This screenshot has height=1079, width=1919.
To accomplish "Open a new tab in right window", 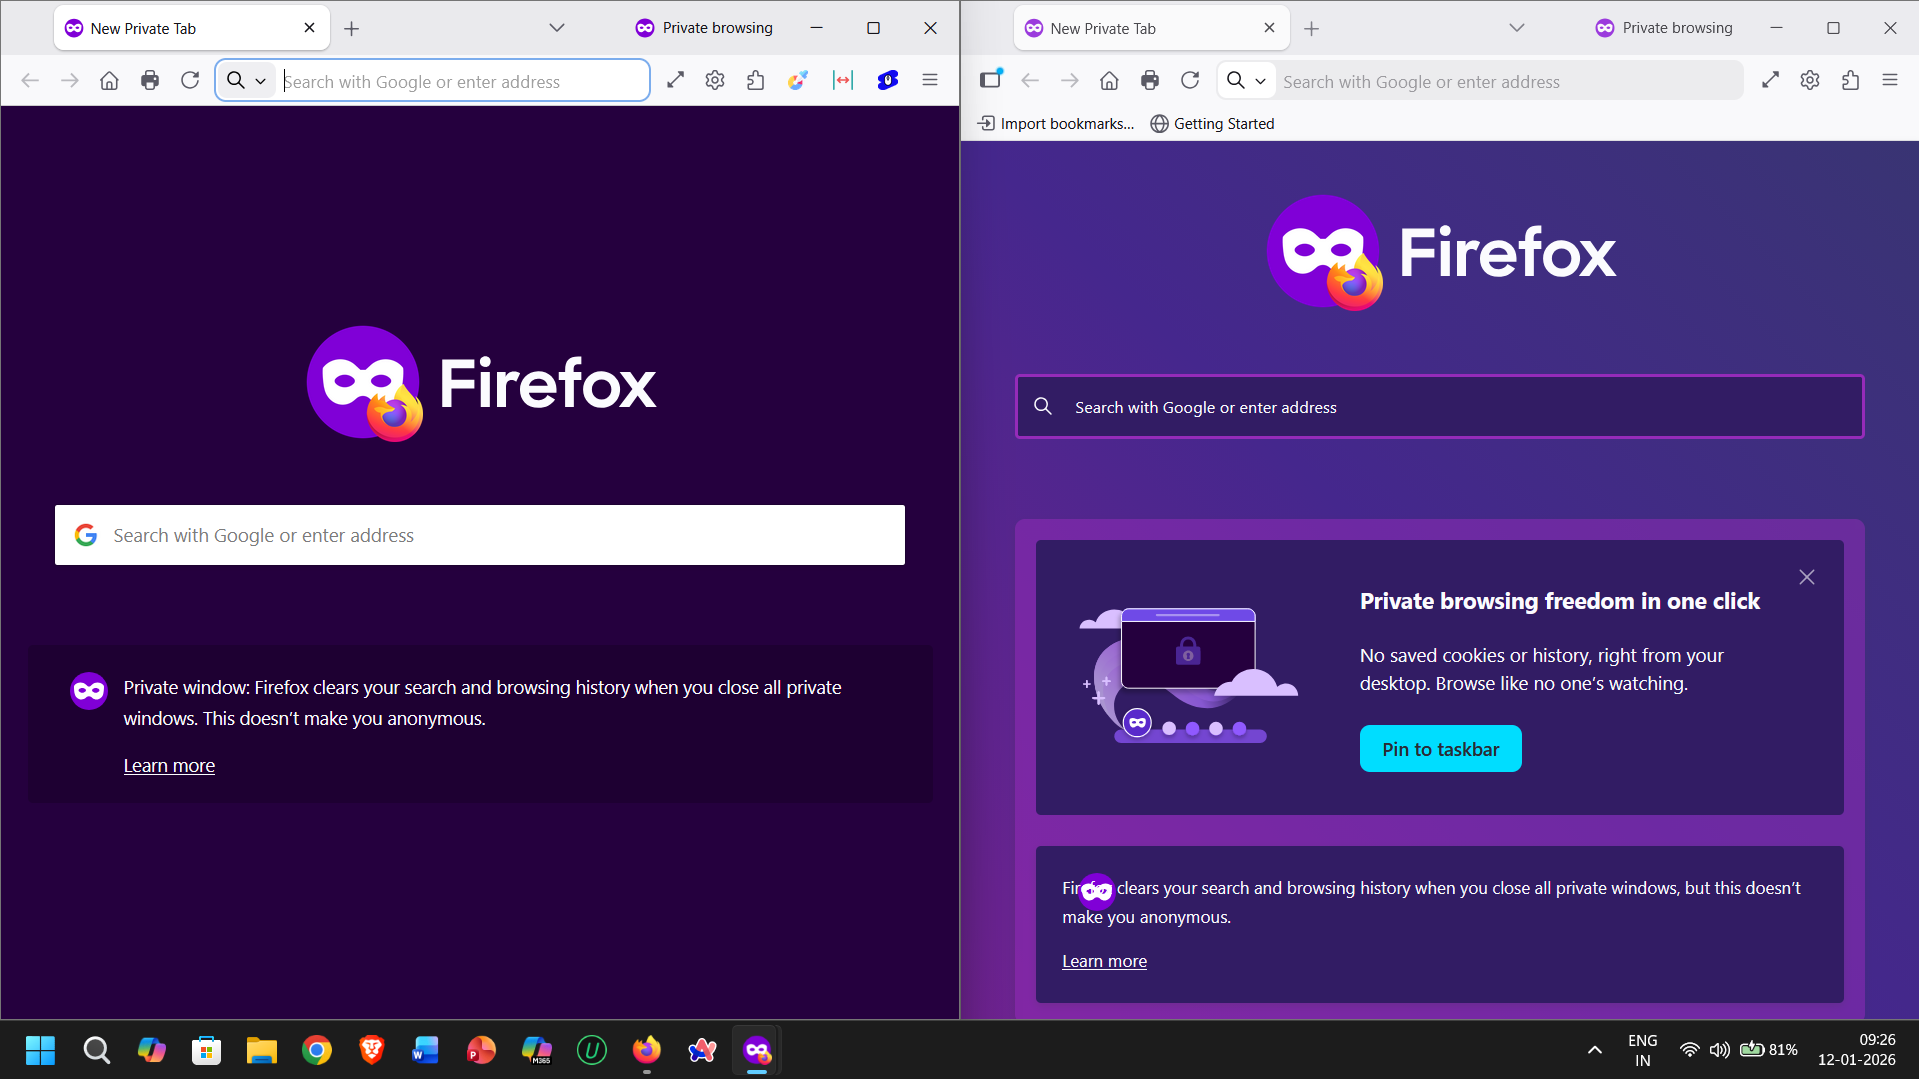I will (x=1312, y=29).
